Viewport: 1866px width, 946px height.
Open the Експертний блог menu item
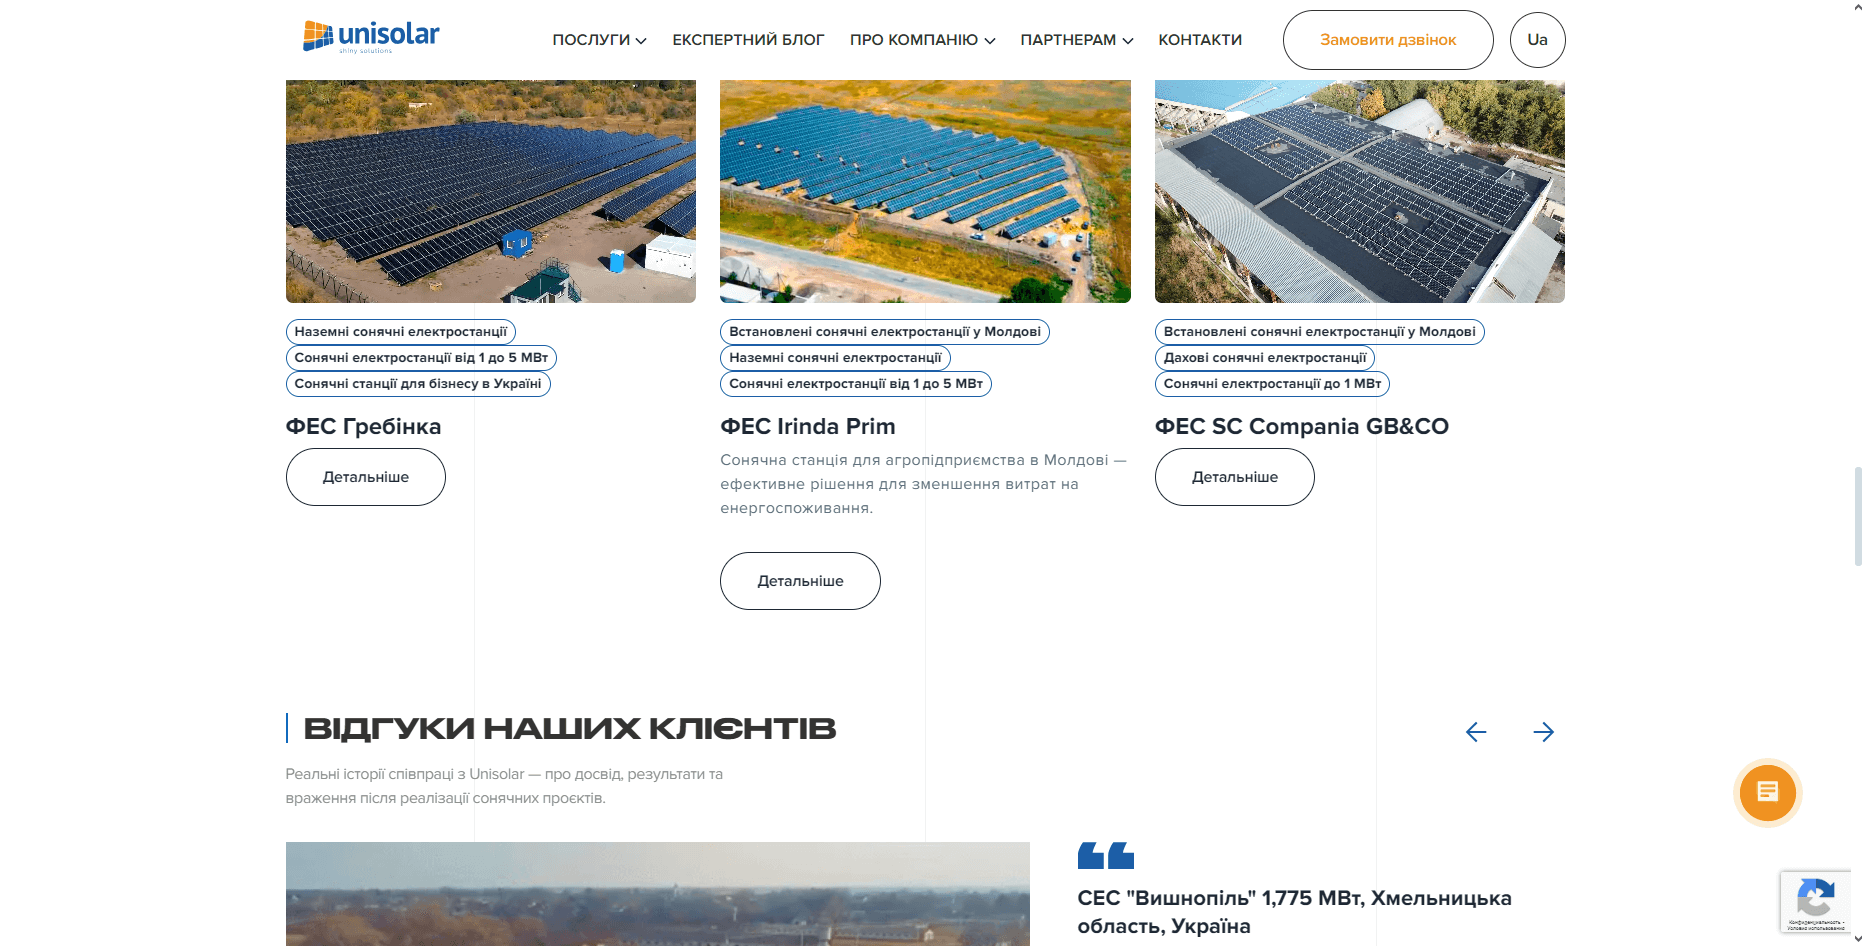click(748, 40)
